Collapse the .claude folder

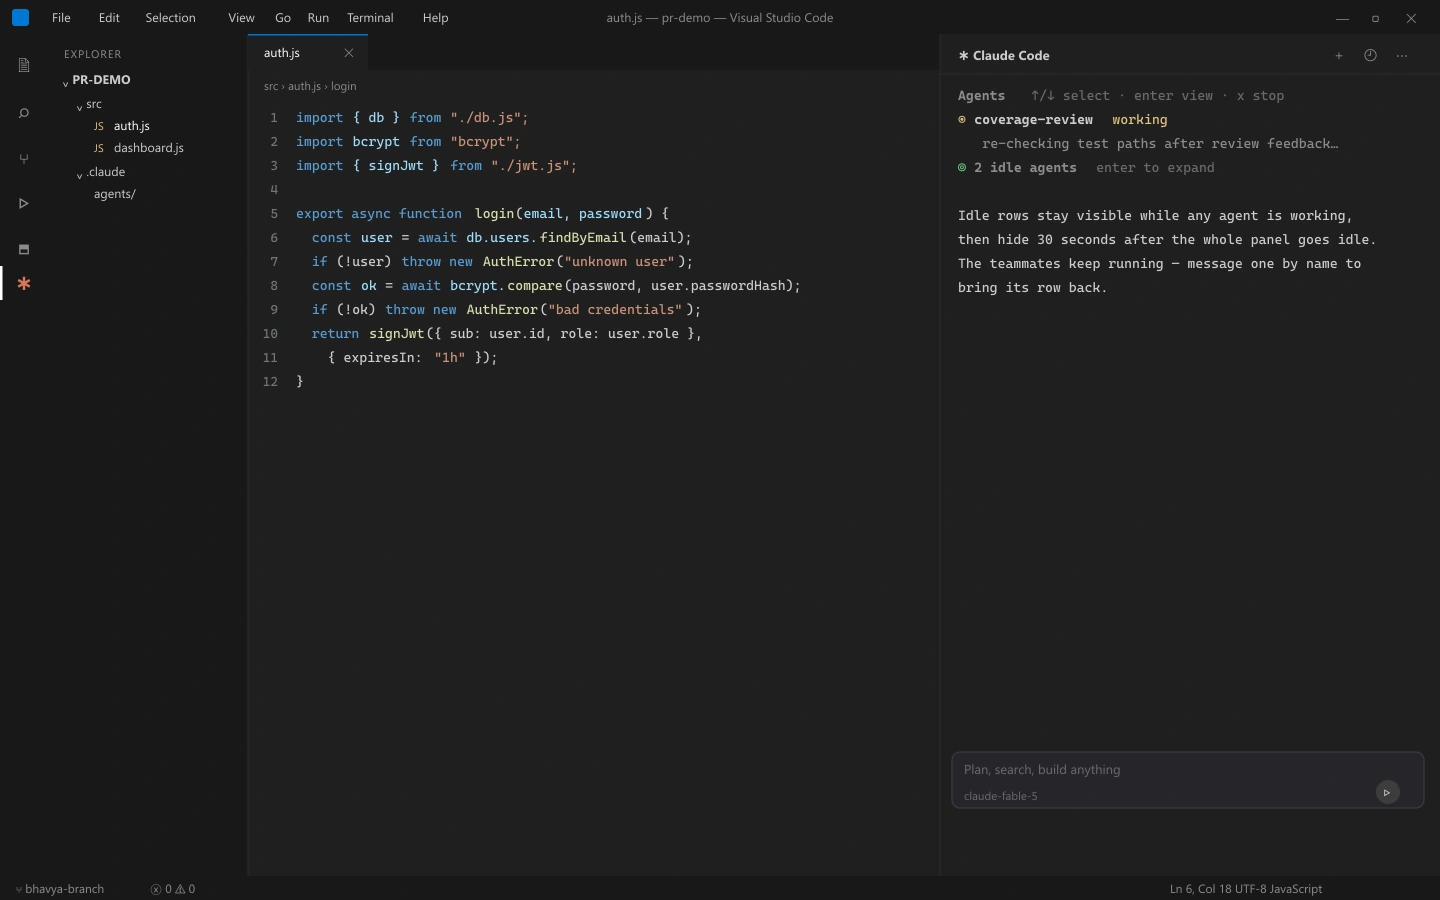pyautogui.click(x=79, y=174)
